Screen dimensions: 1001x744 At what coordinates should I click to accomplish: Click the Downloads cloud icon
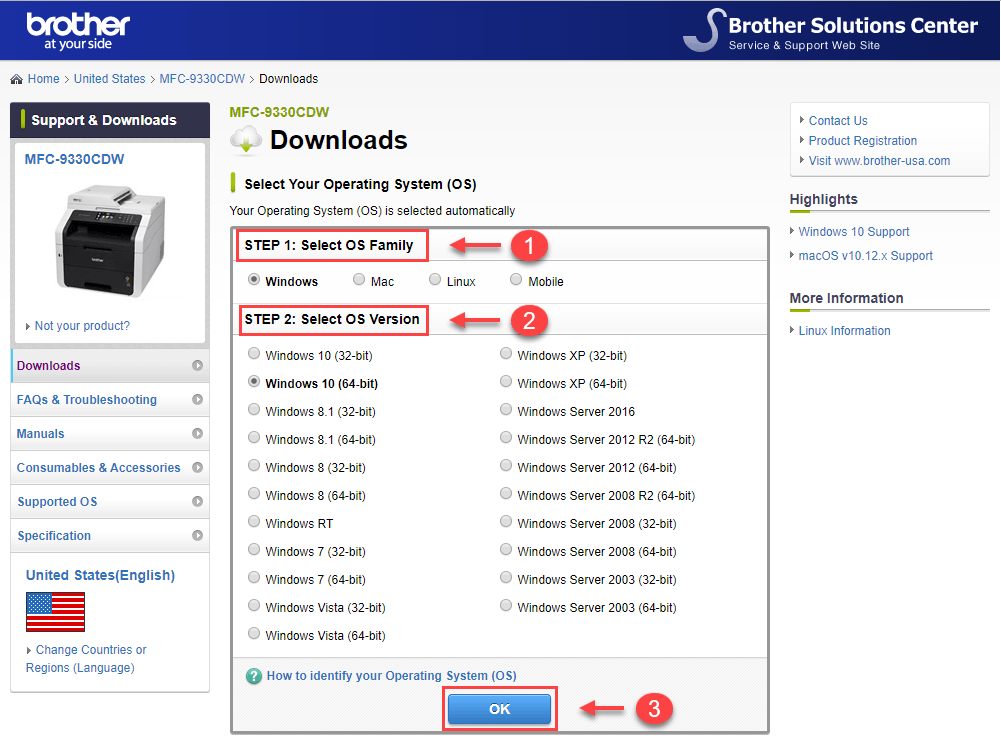coord(246,141)
